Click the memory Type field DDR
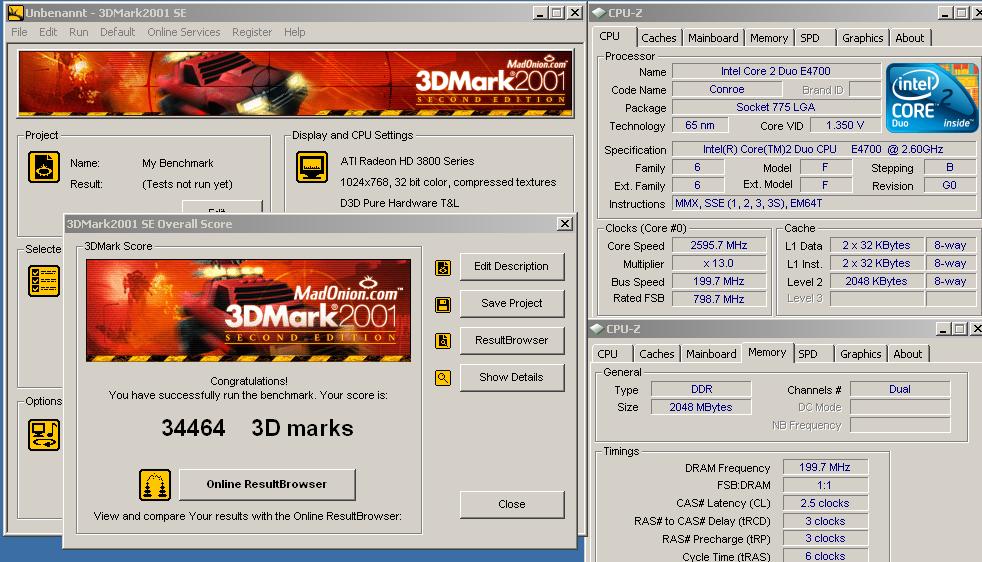Viewport: 982px width, 562px height. (x=701, y=389)
